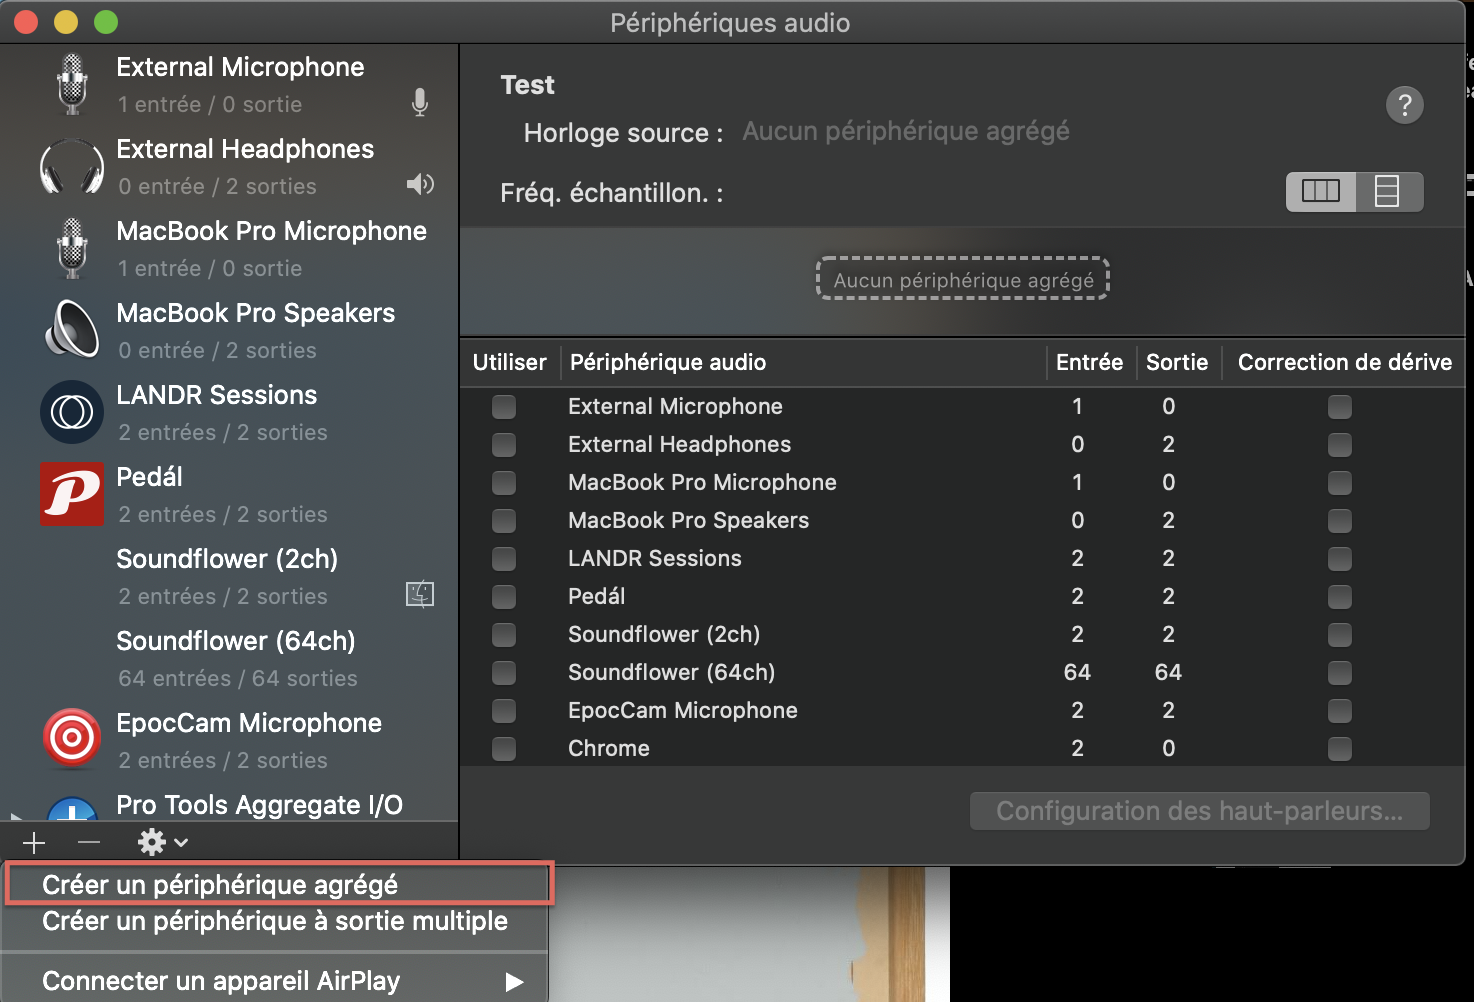This screenshot has width=1474, height=1002.
Task: Click the Test device name title
Action: point(528,85)
